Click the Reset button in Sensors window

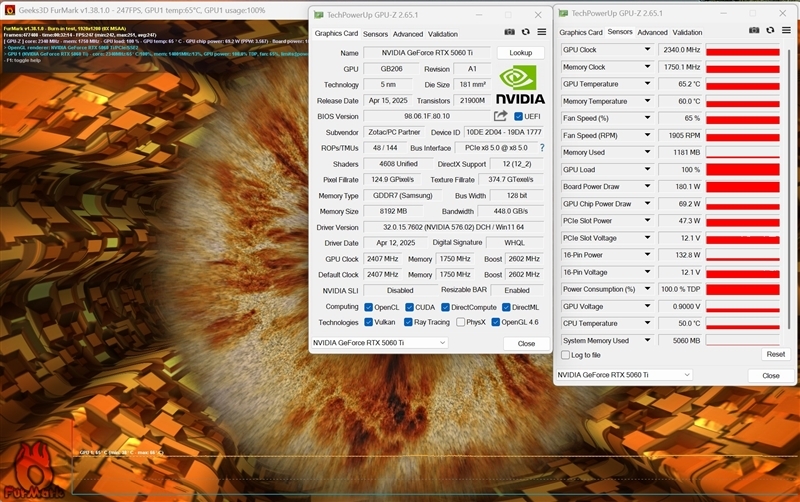tap(776, 354)
